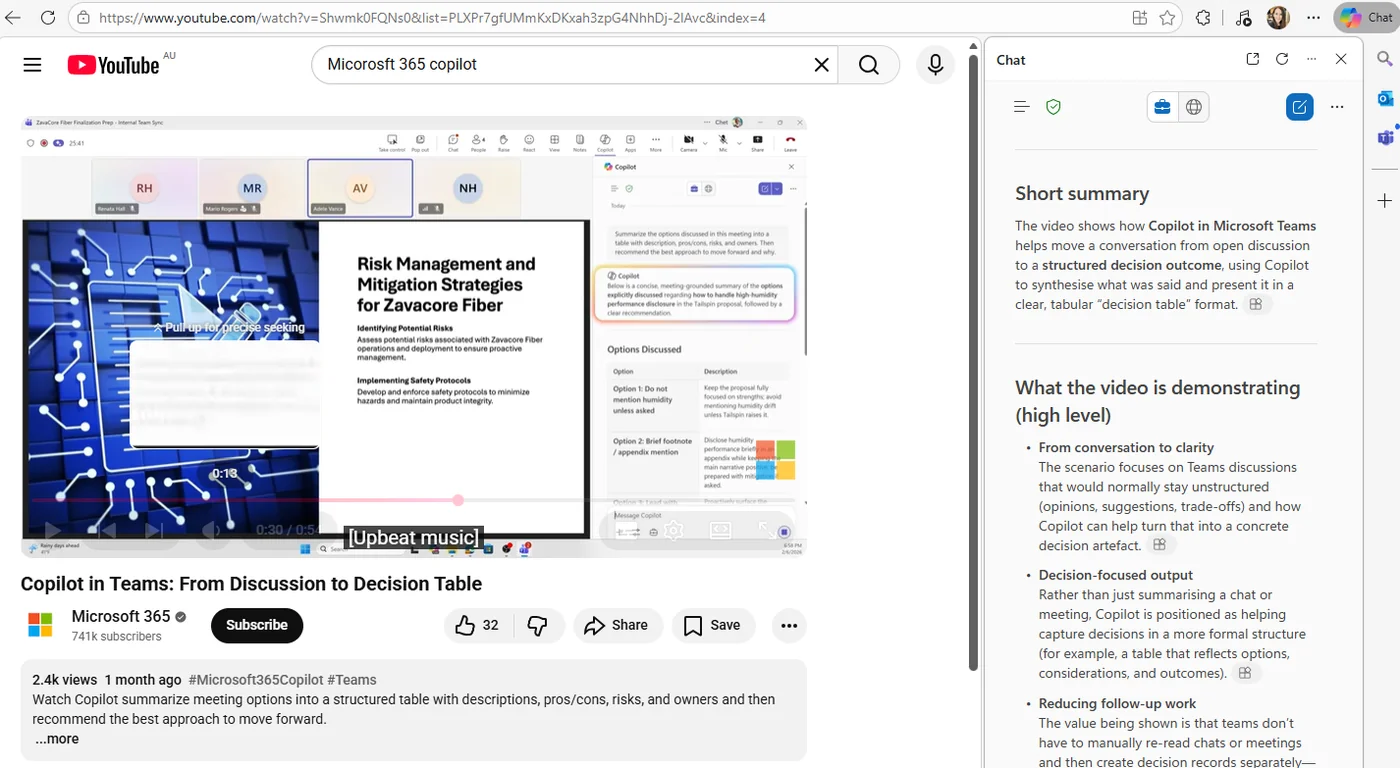This screenshot has height=768, width=1400.
Task: Add a new app to the sidebar
Action: [1385, 201]
